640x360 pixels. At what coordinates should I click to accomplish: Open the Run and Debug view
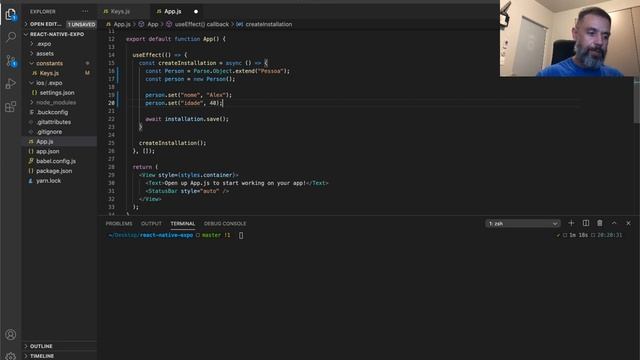(11, 84)
